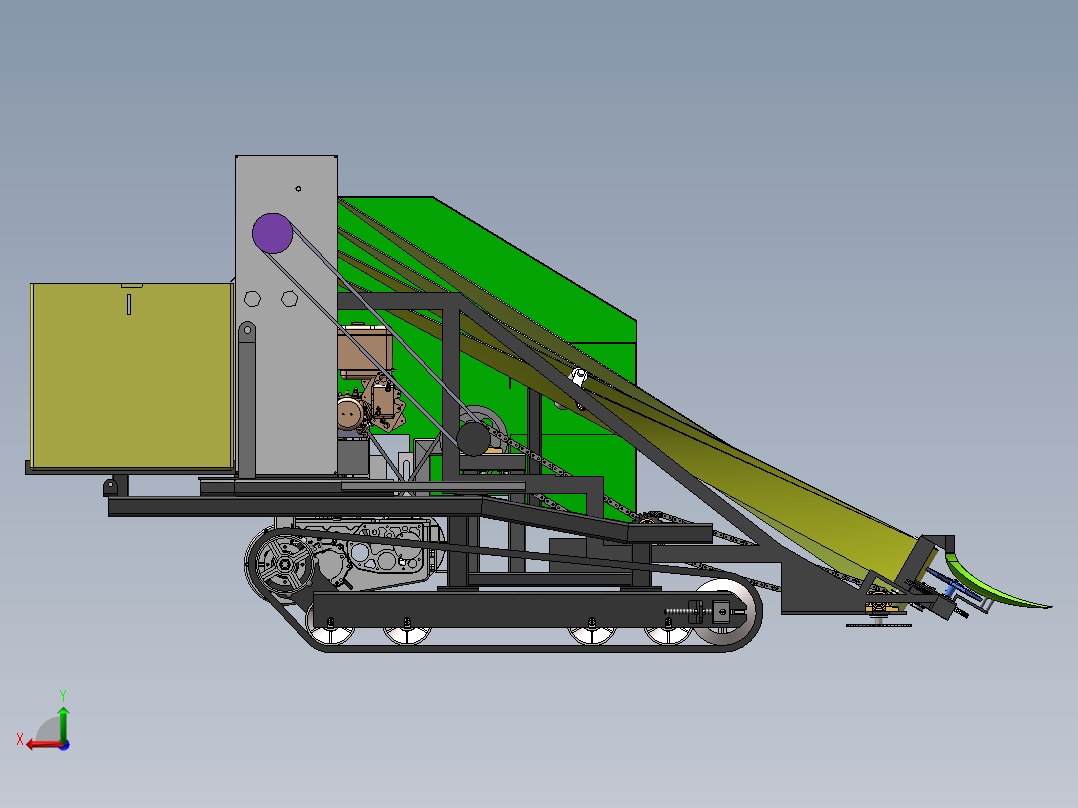The height and width of the screenshot is (808, 1078).
Task: Select the large white front idler wheel
Action: 724,611
